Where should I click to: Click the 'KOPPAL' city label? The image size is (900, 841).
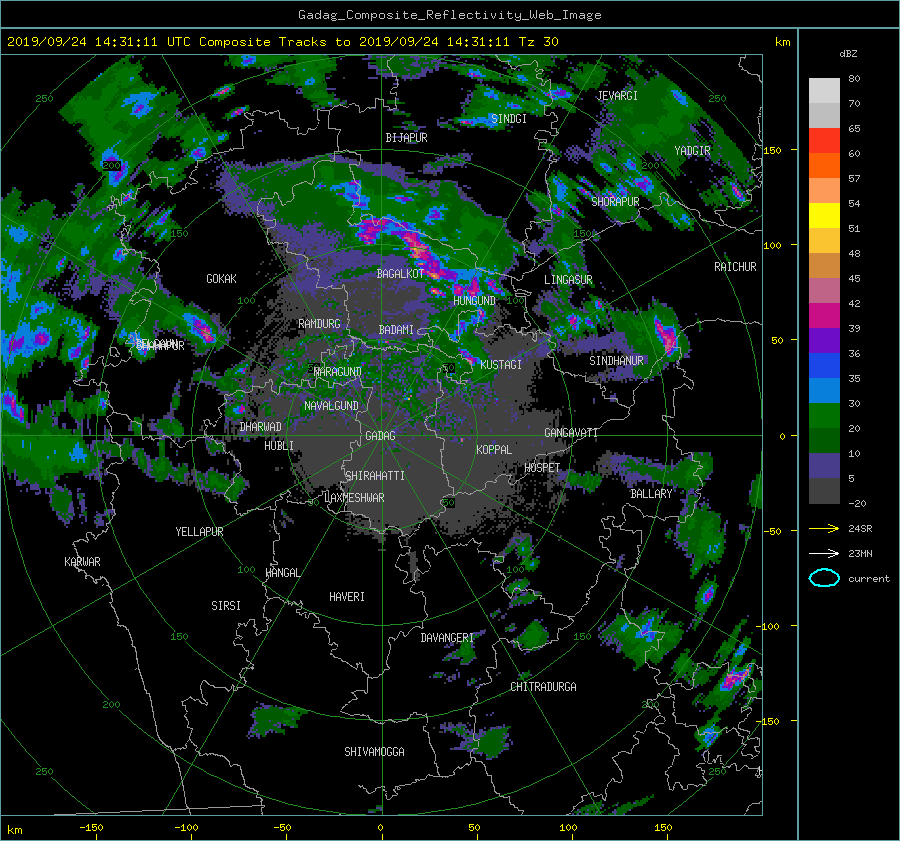point(494,450)
